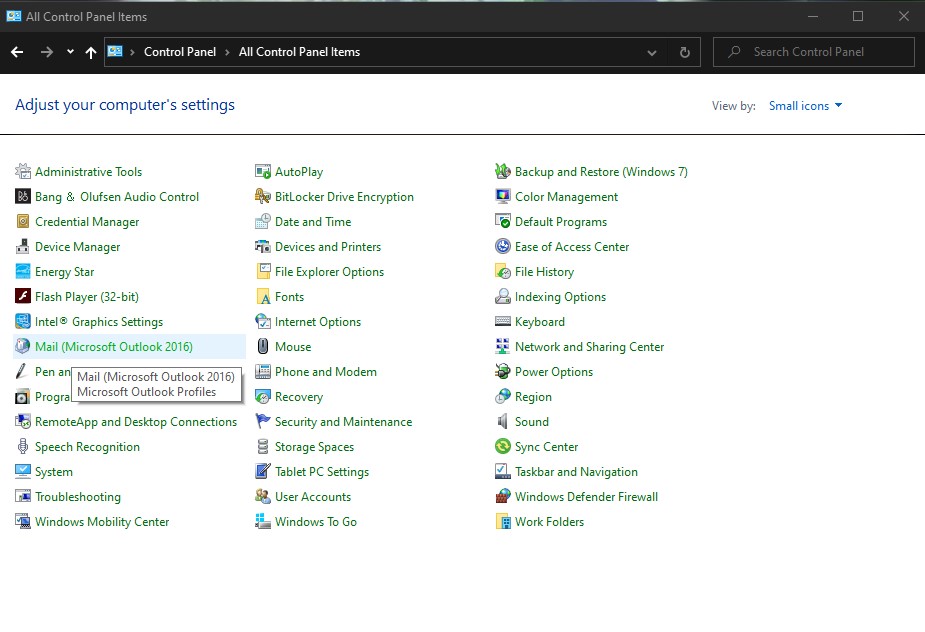The width and height of the screenshot is (925, 632).
Task: Click the Search Control Panel box
Action: [x=814, y=52]
